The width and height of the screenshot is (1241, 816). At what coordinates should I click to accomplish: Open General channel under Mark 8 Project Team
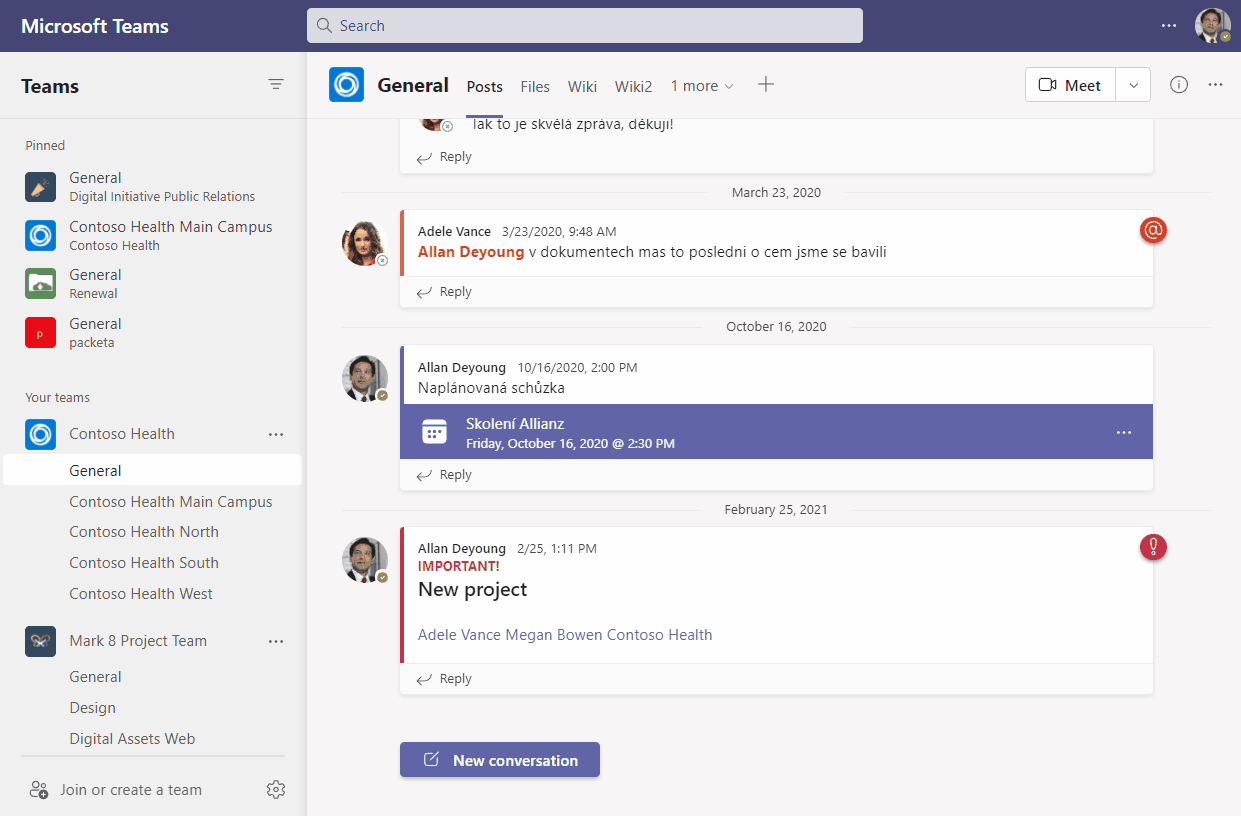(x=95, y=677)
